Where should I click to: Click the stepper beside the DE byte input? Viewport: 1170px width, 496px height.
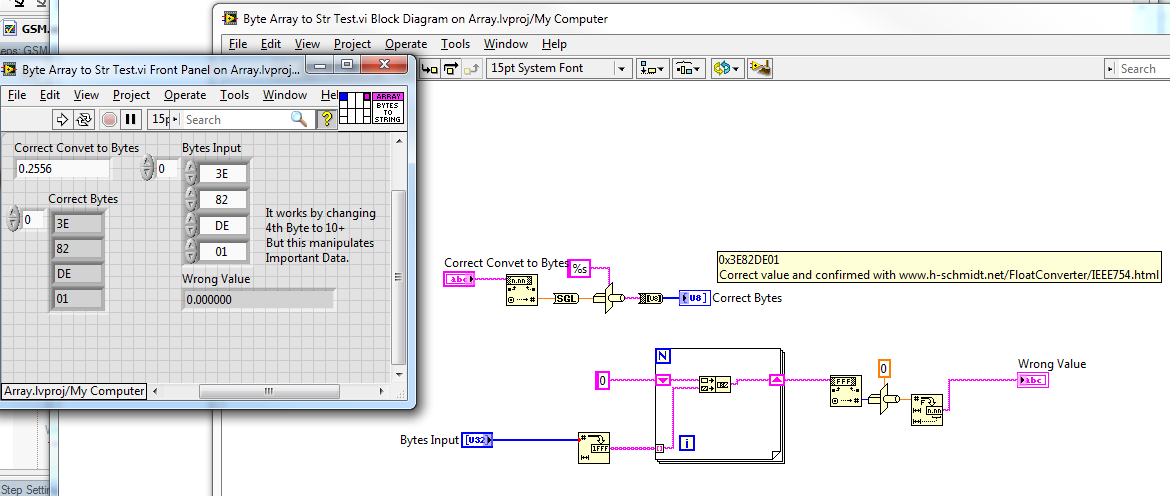tap(190, 225)
